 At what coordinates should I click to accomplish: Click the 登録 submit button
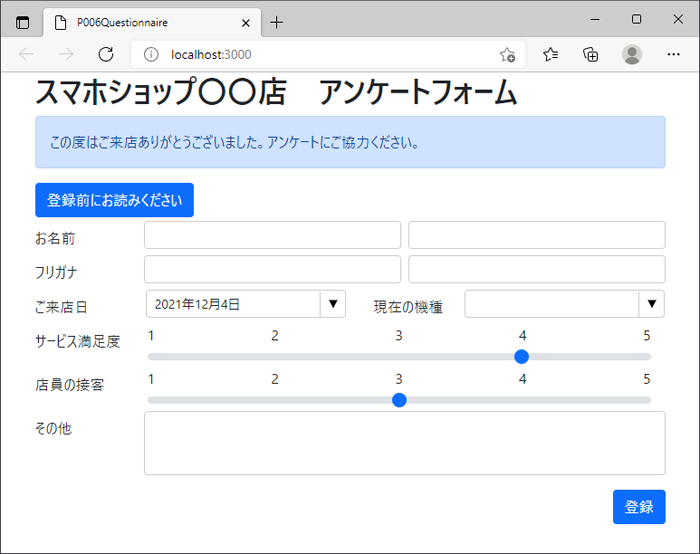point(639,507)
